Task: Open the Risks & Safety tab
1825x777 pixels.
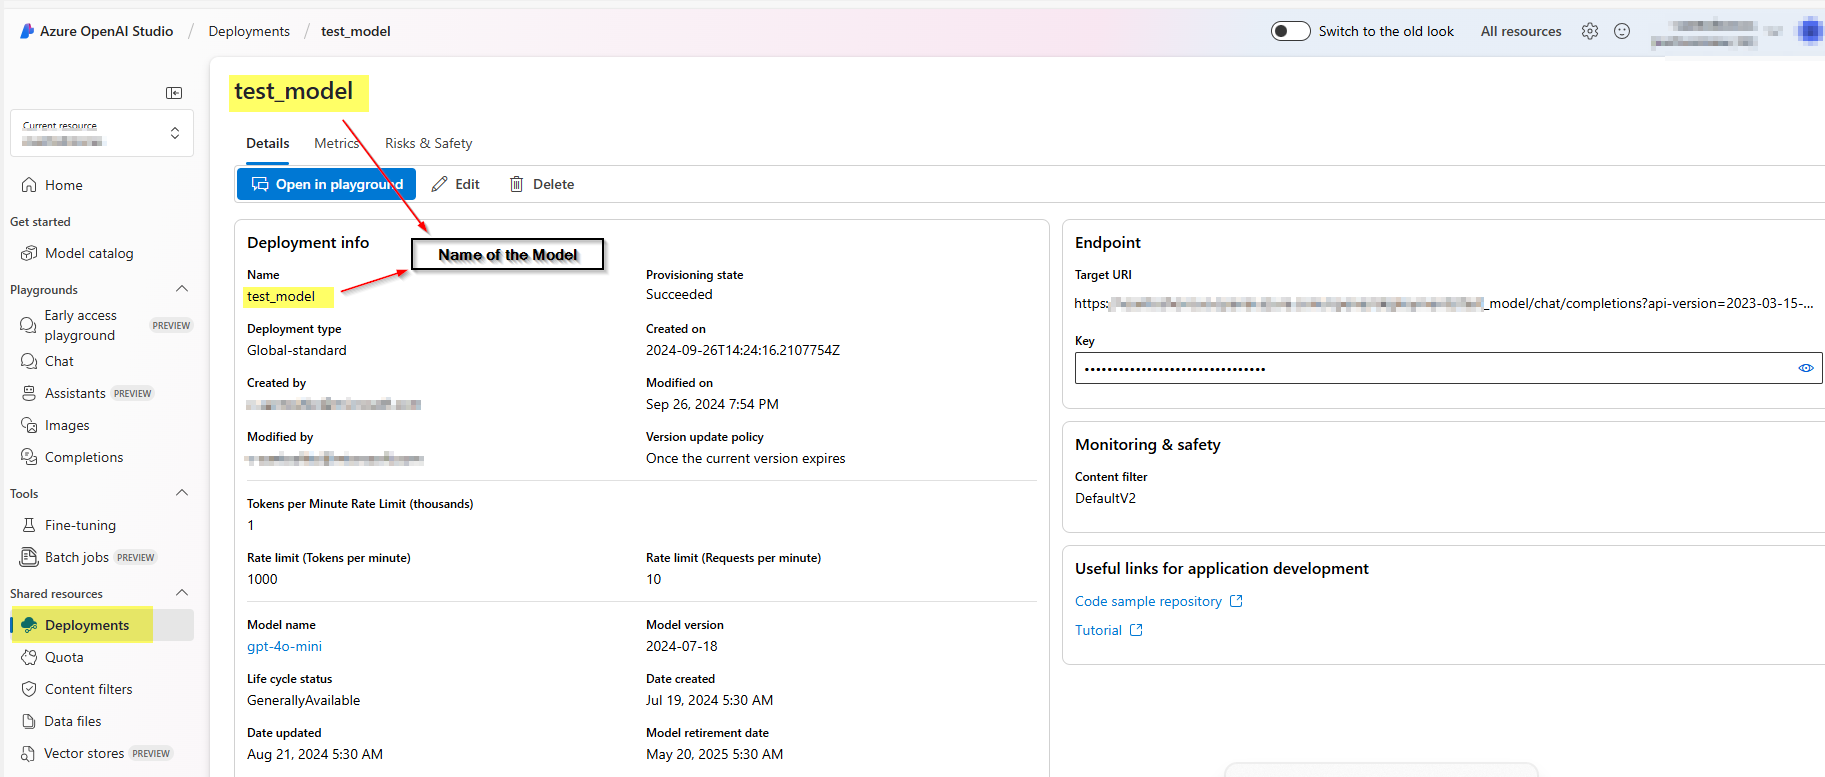Action: coord(428,144)
